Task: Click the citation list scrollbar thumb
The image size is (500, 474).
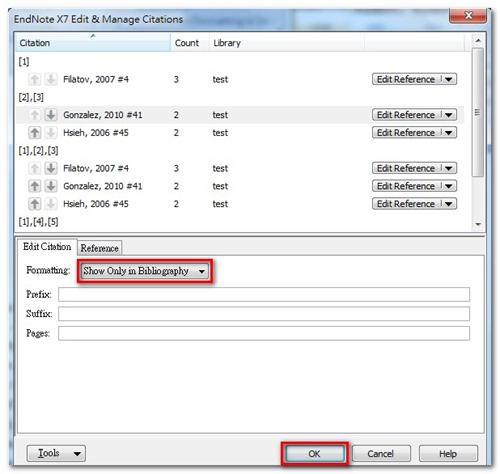Action: pyautogui.click(x=478, y=112)
